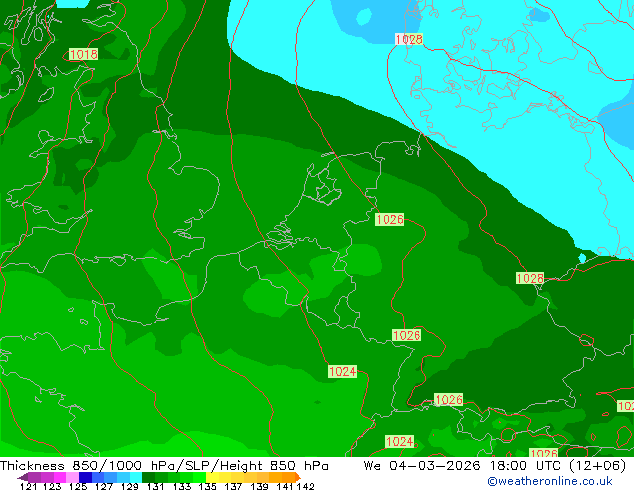634x490 pixels.
Task: Select the cyan swatch in the color scale
Action: coord(136,477)
